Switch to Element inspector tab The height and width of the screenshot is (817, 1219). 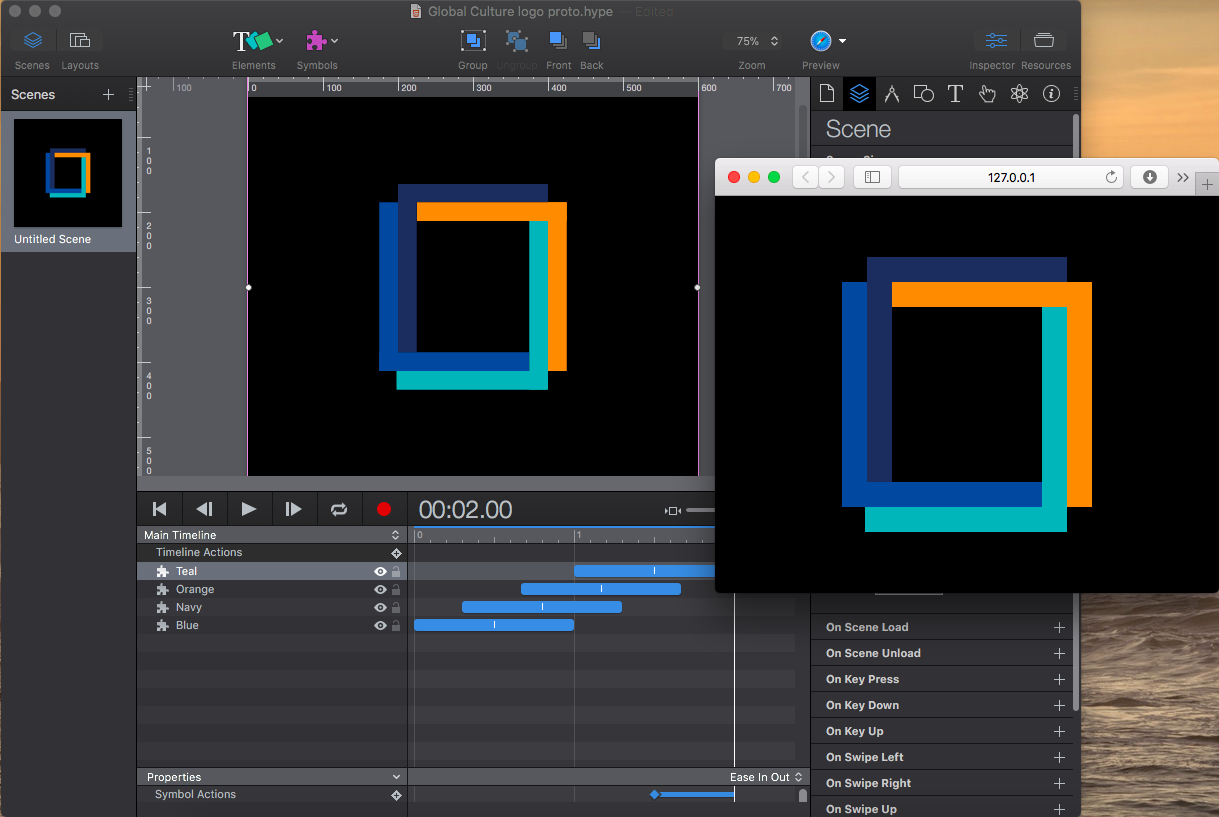(x=924, y=94)
